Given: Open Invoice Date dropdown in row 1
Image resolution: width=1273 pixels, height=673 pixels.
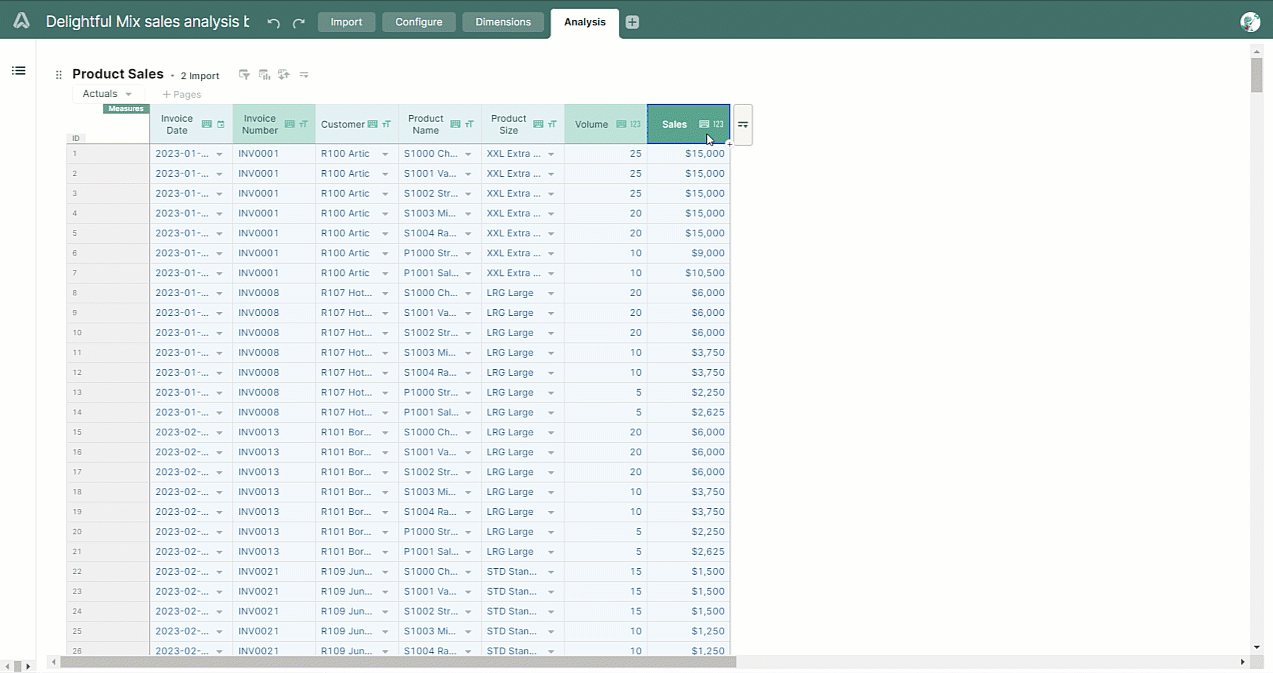Looking at the screenshot, I should pyautogui.click(x=219, y=154).
